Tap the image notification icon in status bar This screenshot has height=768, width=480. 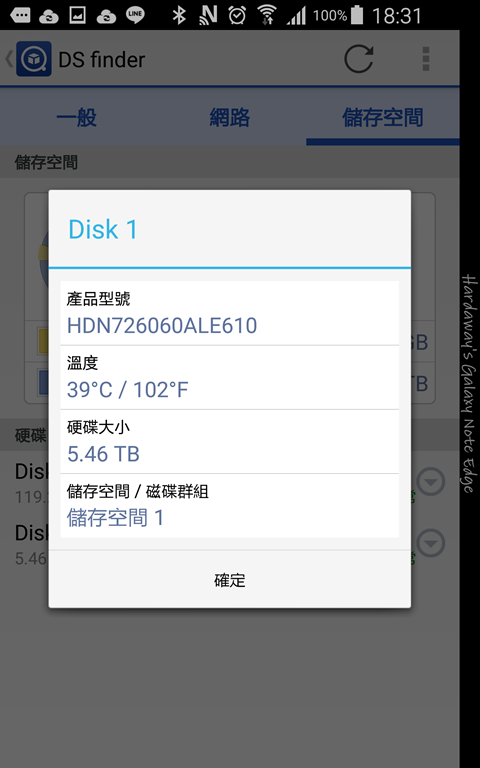78,15
